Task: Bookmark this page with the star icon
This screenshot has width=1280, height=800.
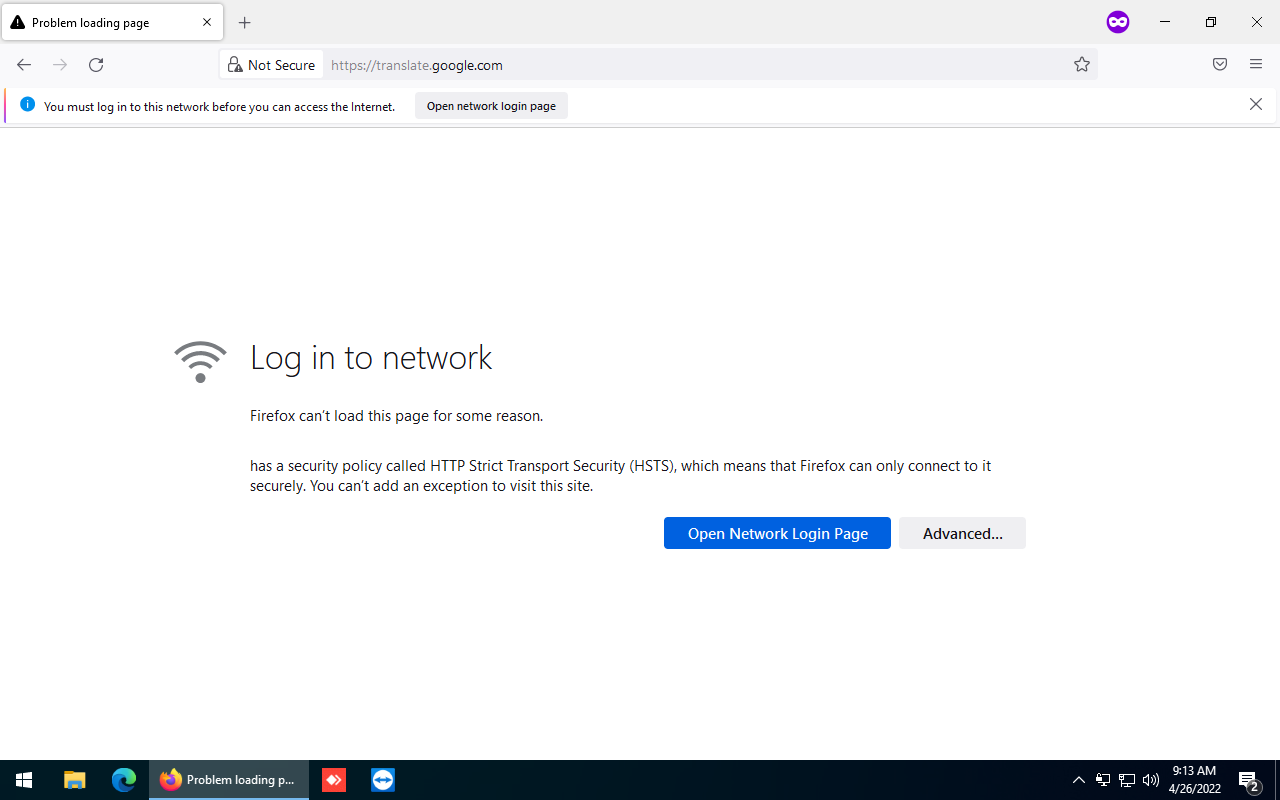Action: tap(1081, 65)
